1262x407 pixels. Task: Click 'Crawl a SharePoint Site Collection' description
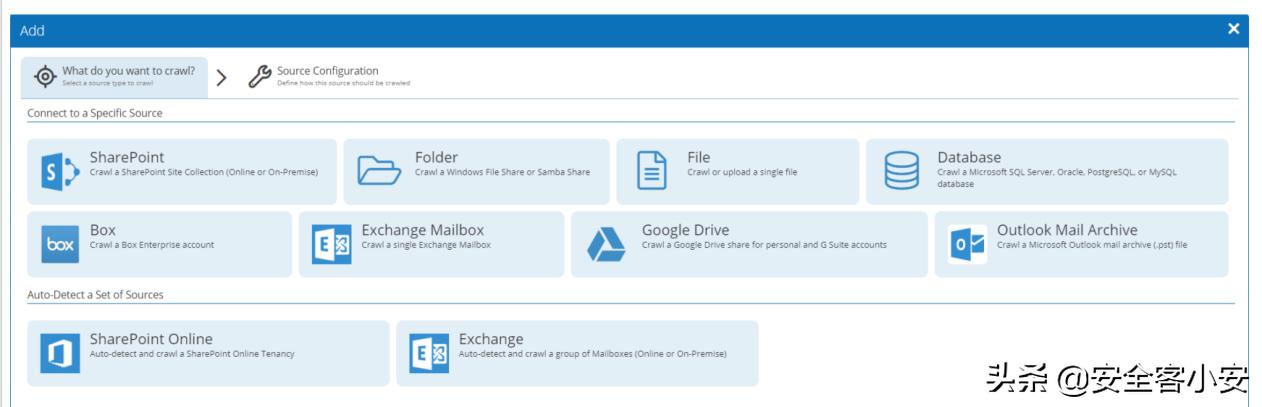click(x=204, y=172)
